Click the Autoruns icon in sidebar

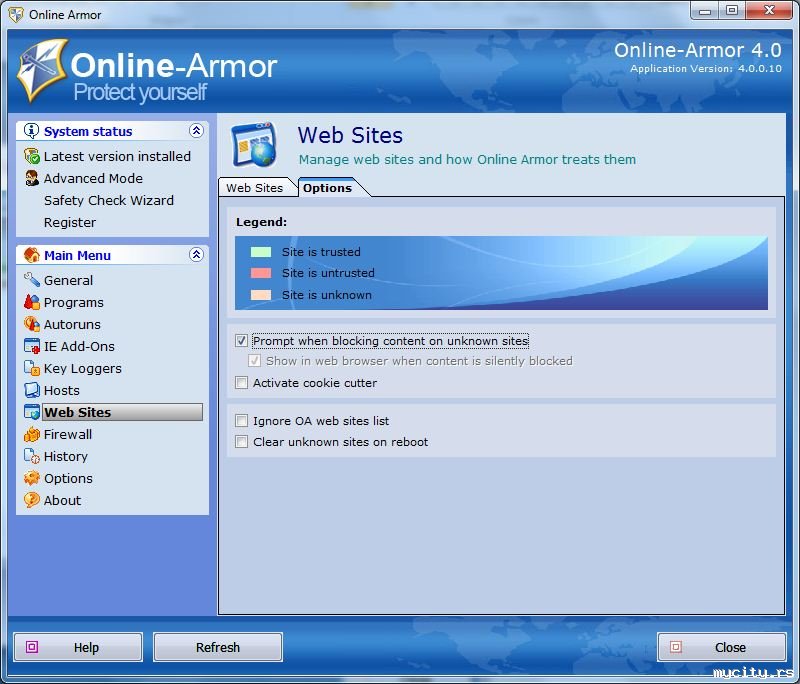[32, 324]
